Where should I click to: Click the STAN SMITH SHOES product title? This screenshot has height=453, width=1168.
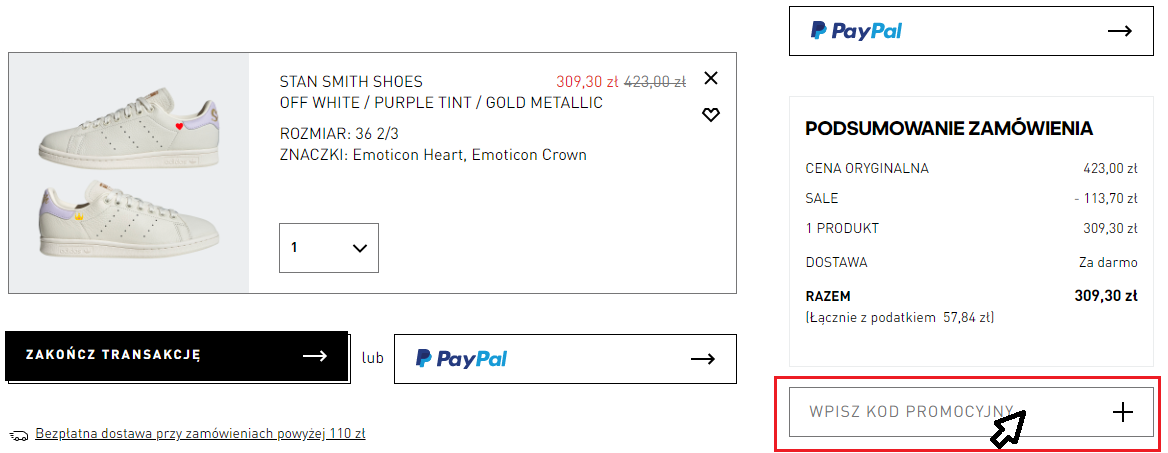351,81
